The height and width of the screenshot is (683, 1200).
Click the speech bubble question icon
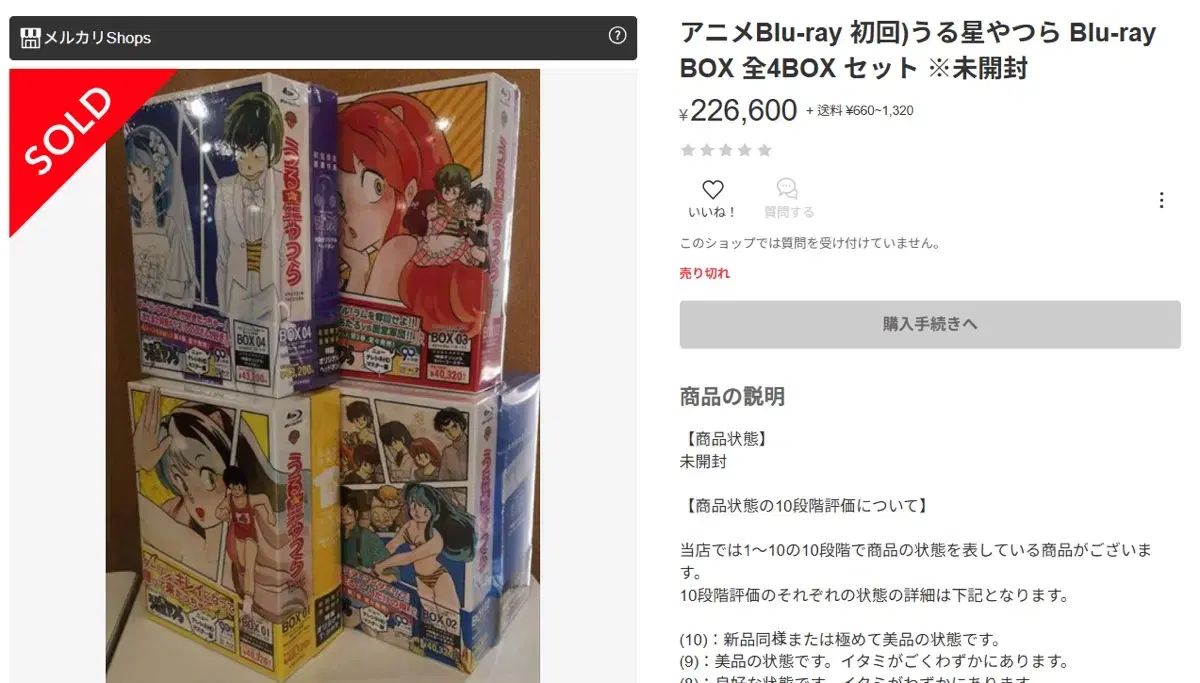(787, 189)
